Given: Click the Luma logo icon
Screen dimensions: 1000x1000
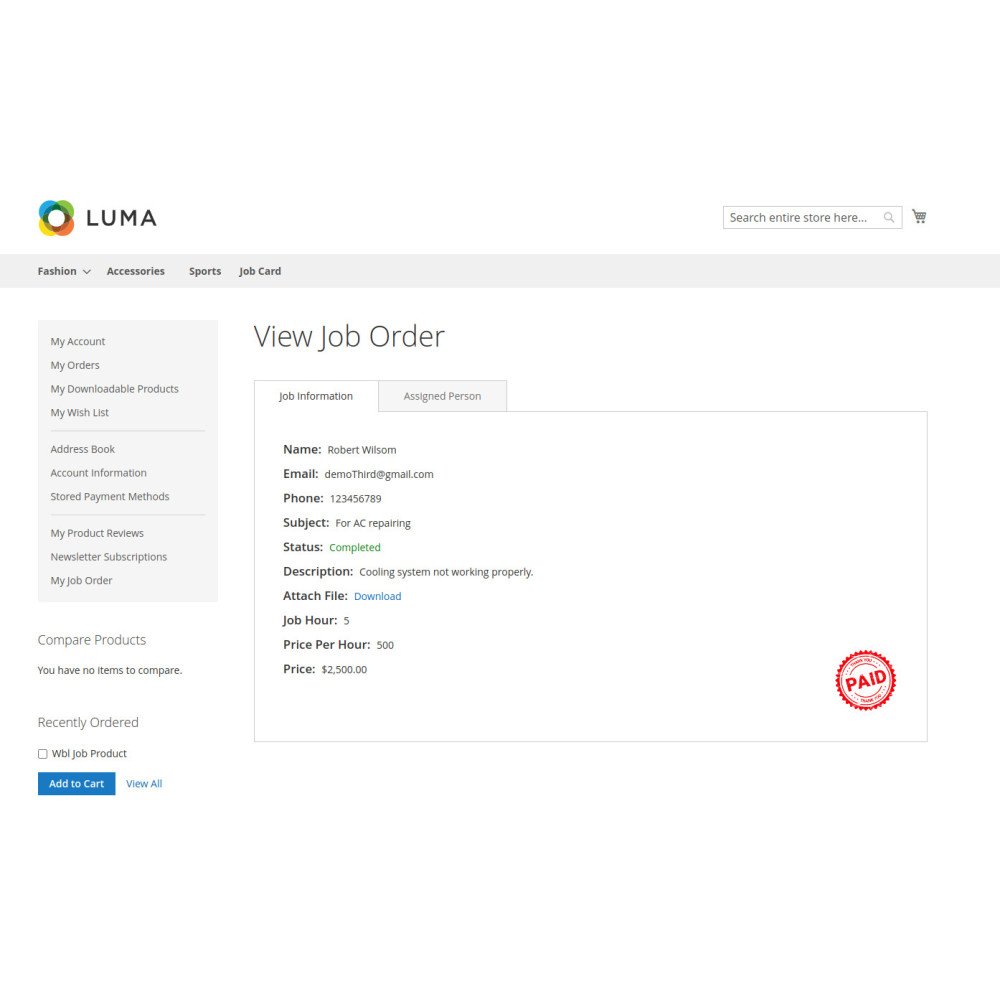Looking at the screenshot, I should point(56,218).
